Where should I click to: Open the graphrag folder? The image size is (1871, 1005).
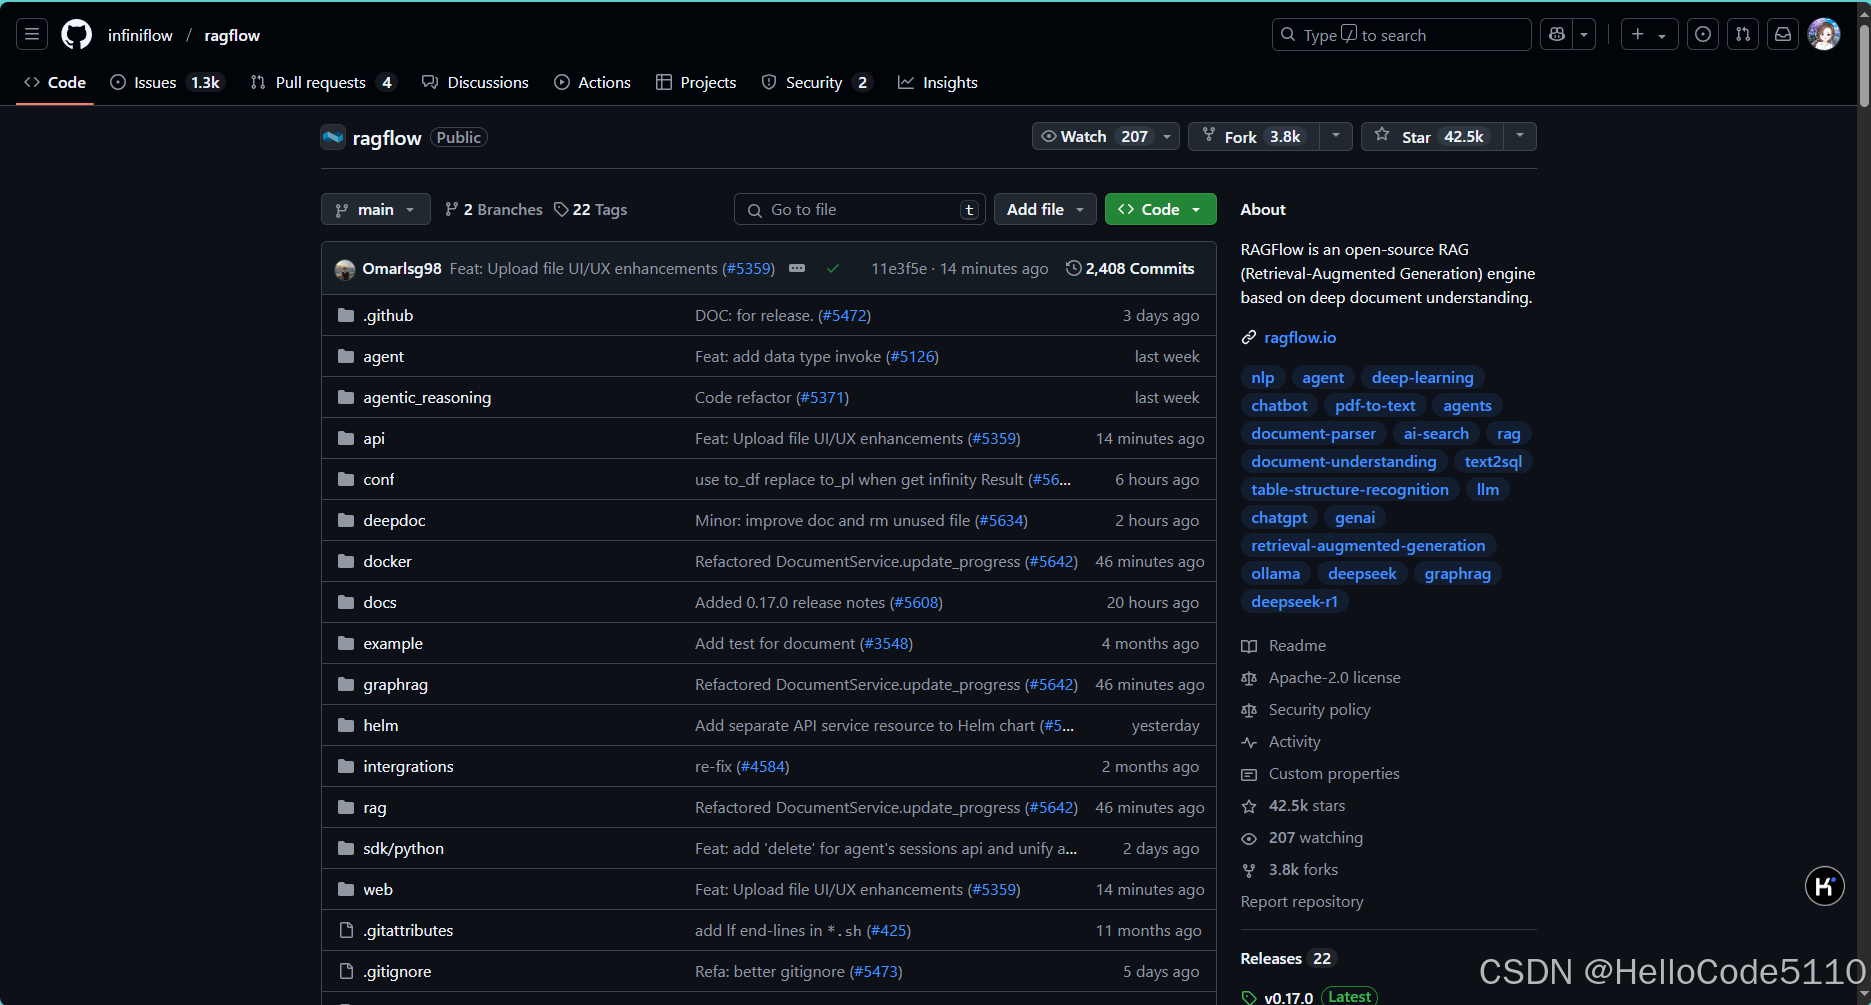coord(395,684)
